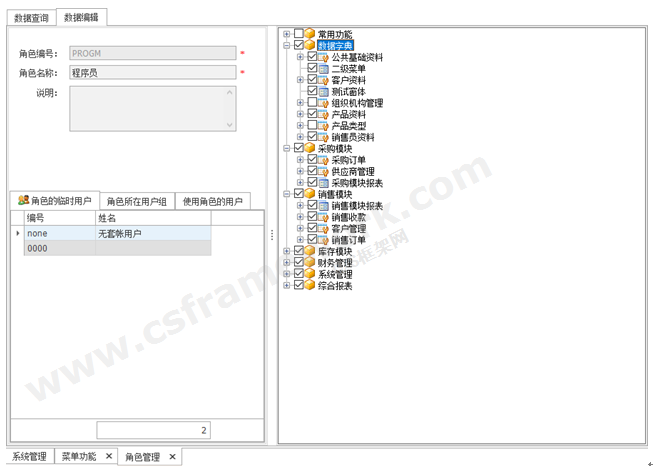Image resolution: width=653 pixels, height=466 pixels.
Task: Expand the 公共基础资料 node
Action: click(x=300, y=57)
